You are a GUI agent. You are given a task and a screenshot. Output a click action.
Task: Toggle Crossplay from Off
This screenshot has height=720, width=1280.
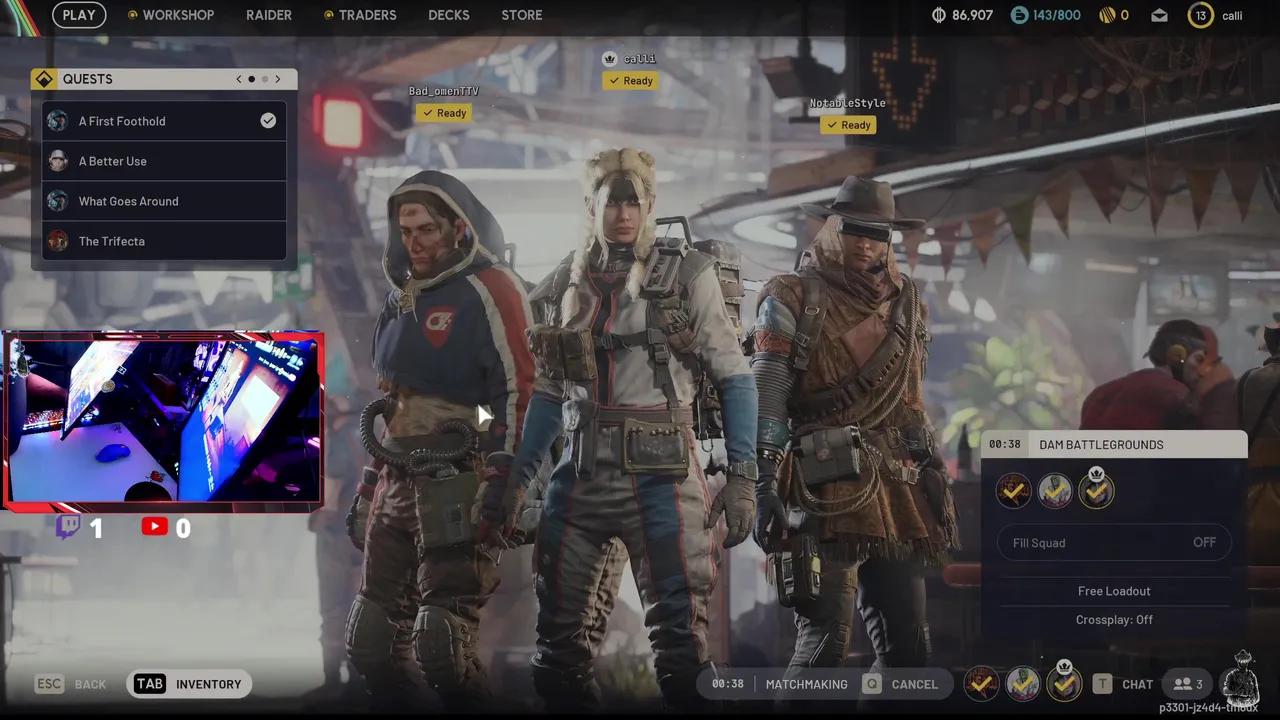[x=1114, y=619]
